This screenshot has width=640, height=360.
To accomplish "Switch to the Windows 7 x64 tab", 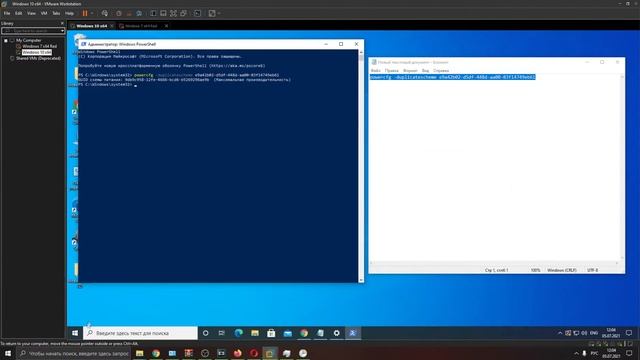I will 141,26.
